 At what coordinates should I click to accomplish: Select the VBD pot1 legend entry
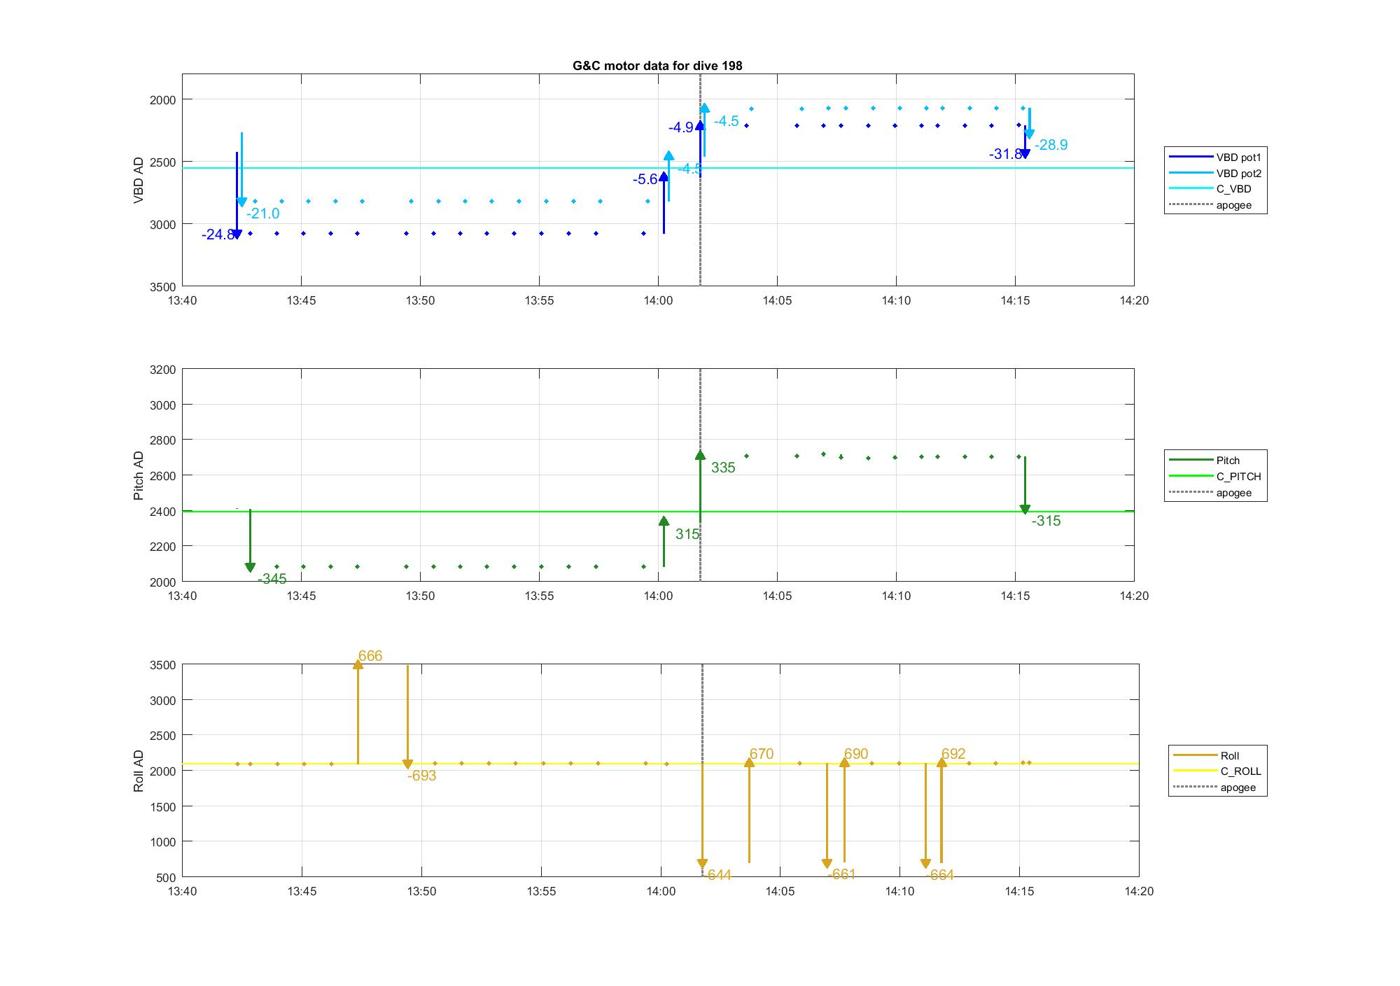pyautogui.click(x=1216, y=157)
